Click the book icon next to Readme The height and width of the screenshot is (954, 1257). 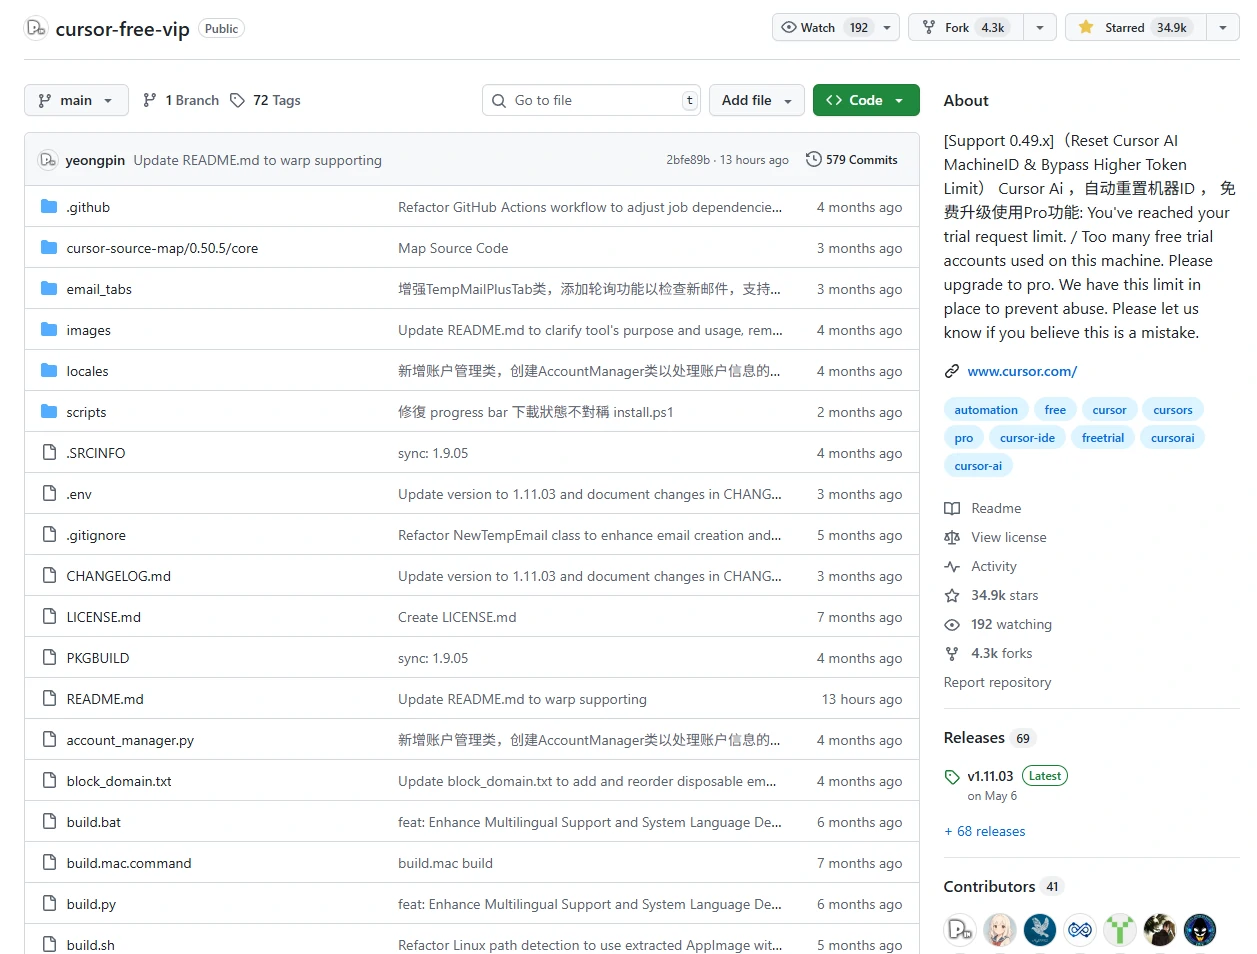pos(952,508)
